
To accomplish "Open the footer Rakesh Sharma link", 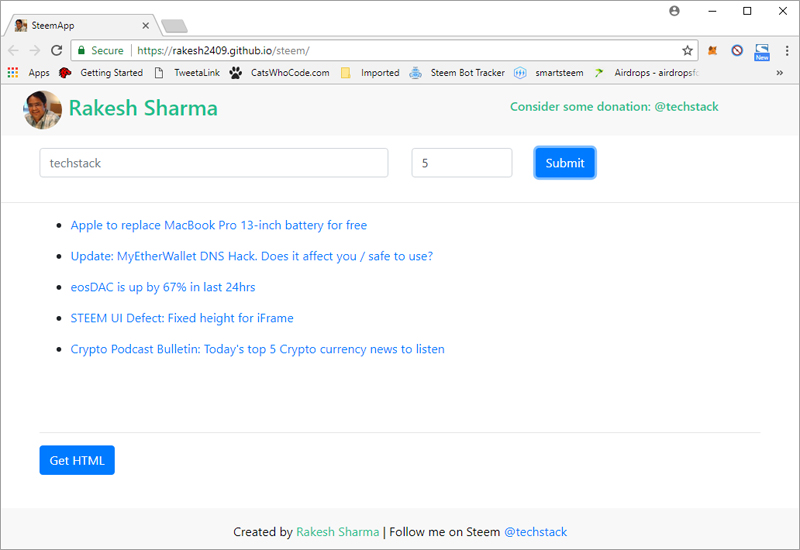I will 338,532.
